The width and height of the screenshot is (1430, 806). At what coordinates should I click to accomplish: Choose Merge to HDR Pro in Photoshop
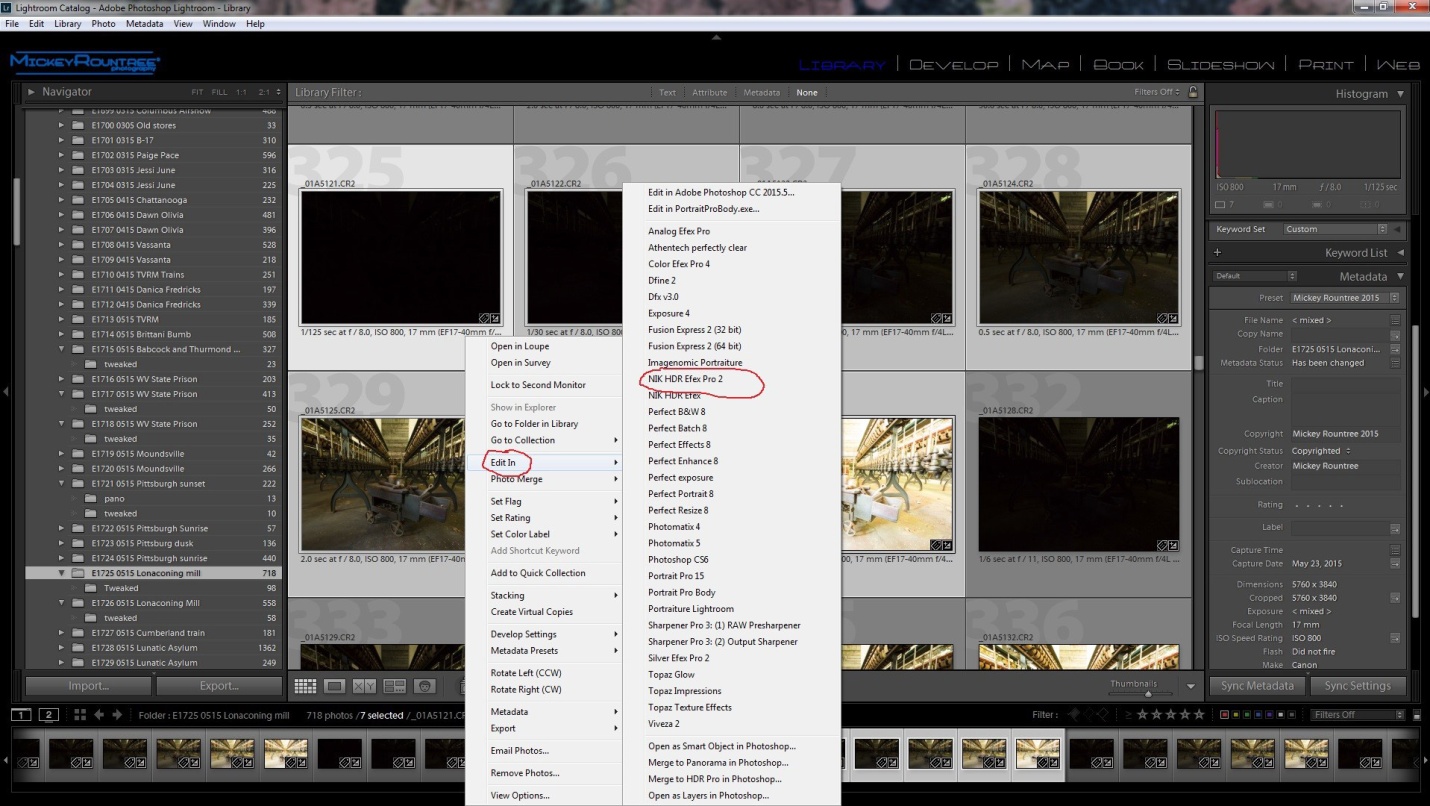(715, 779)
